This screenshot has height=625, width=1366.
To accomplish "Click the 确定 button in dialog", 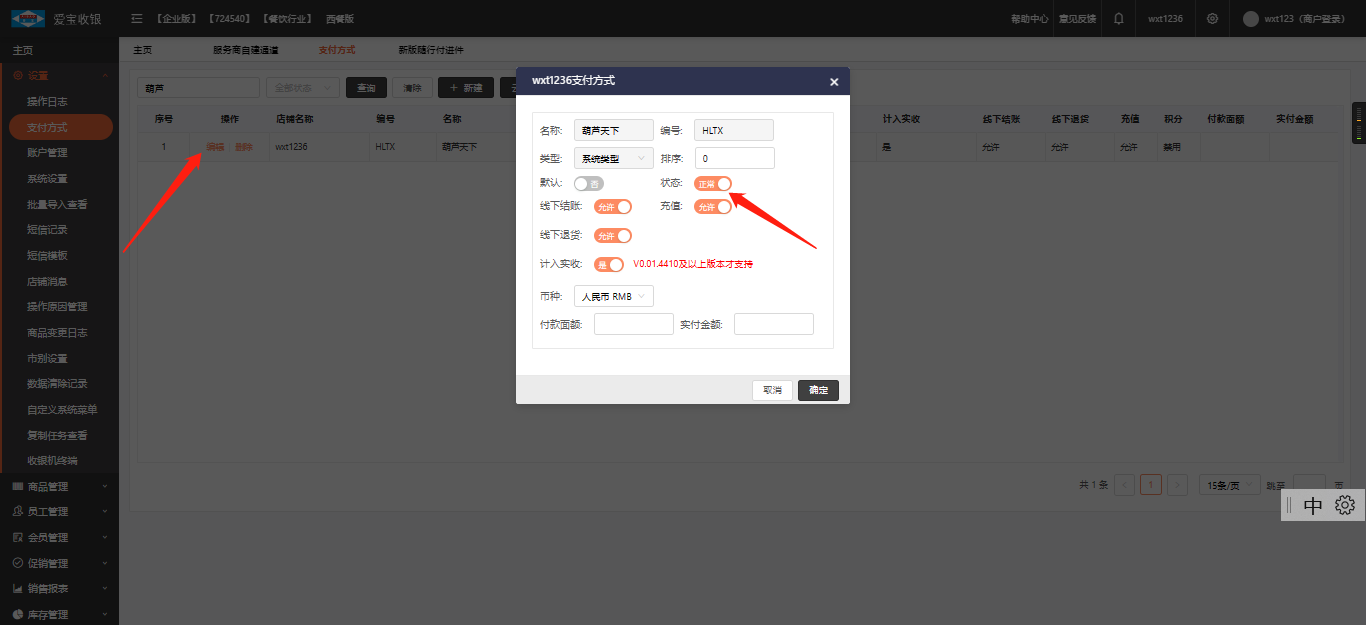I will (x=818, y=390).
